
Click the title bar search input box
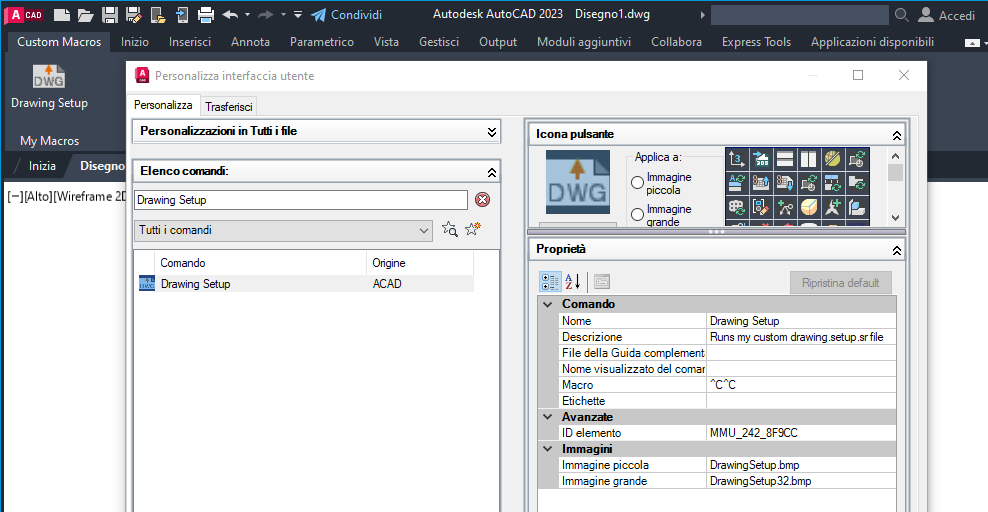[x=799, y=14]
